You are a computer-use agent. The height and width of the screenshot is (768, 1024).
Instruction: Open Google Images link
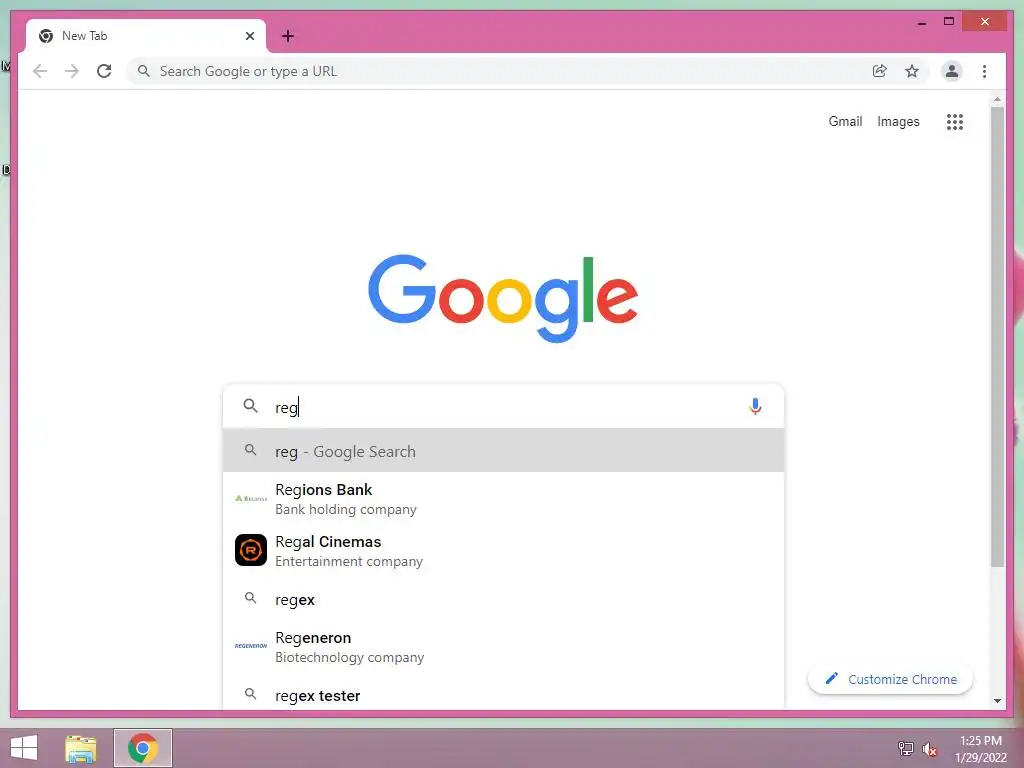click(x=898, y=121)
